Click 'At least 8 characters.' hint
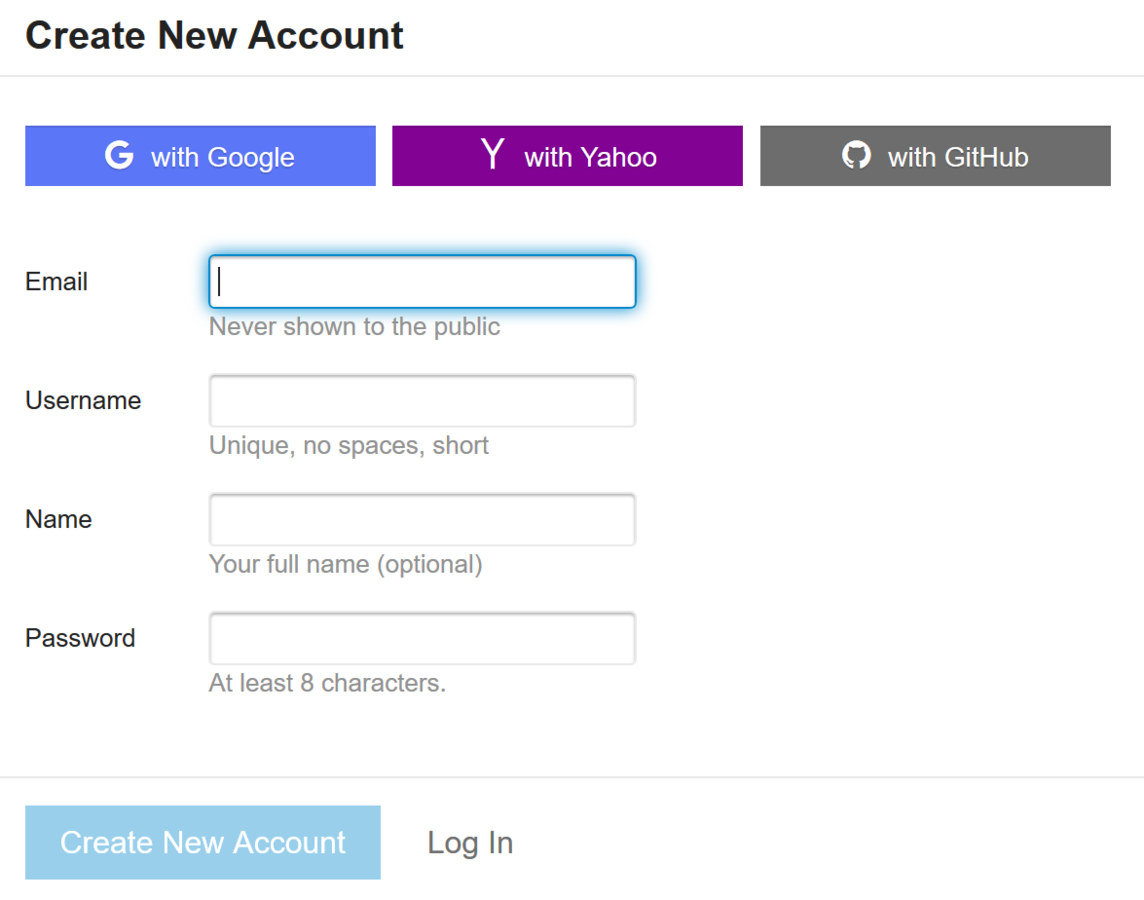1144x900 pixels. [328, 683]
